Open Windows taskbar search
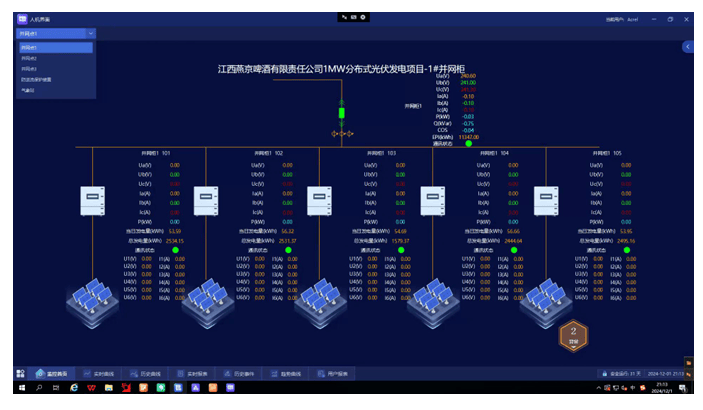This screenshot has height=410, width=703. pyautogui.click(x=39, y=388)
